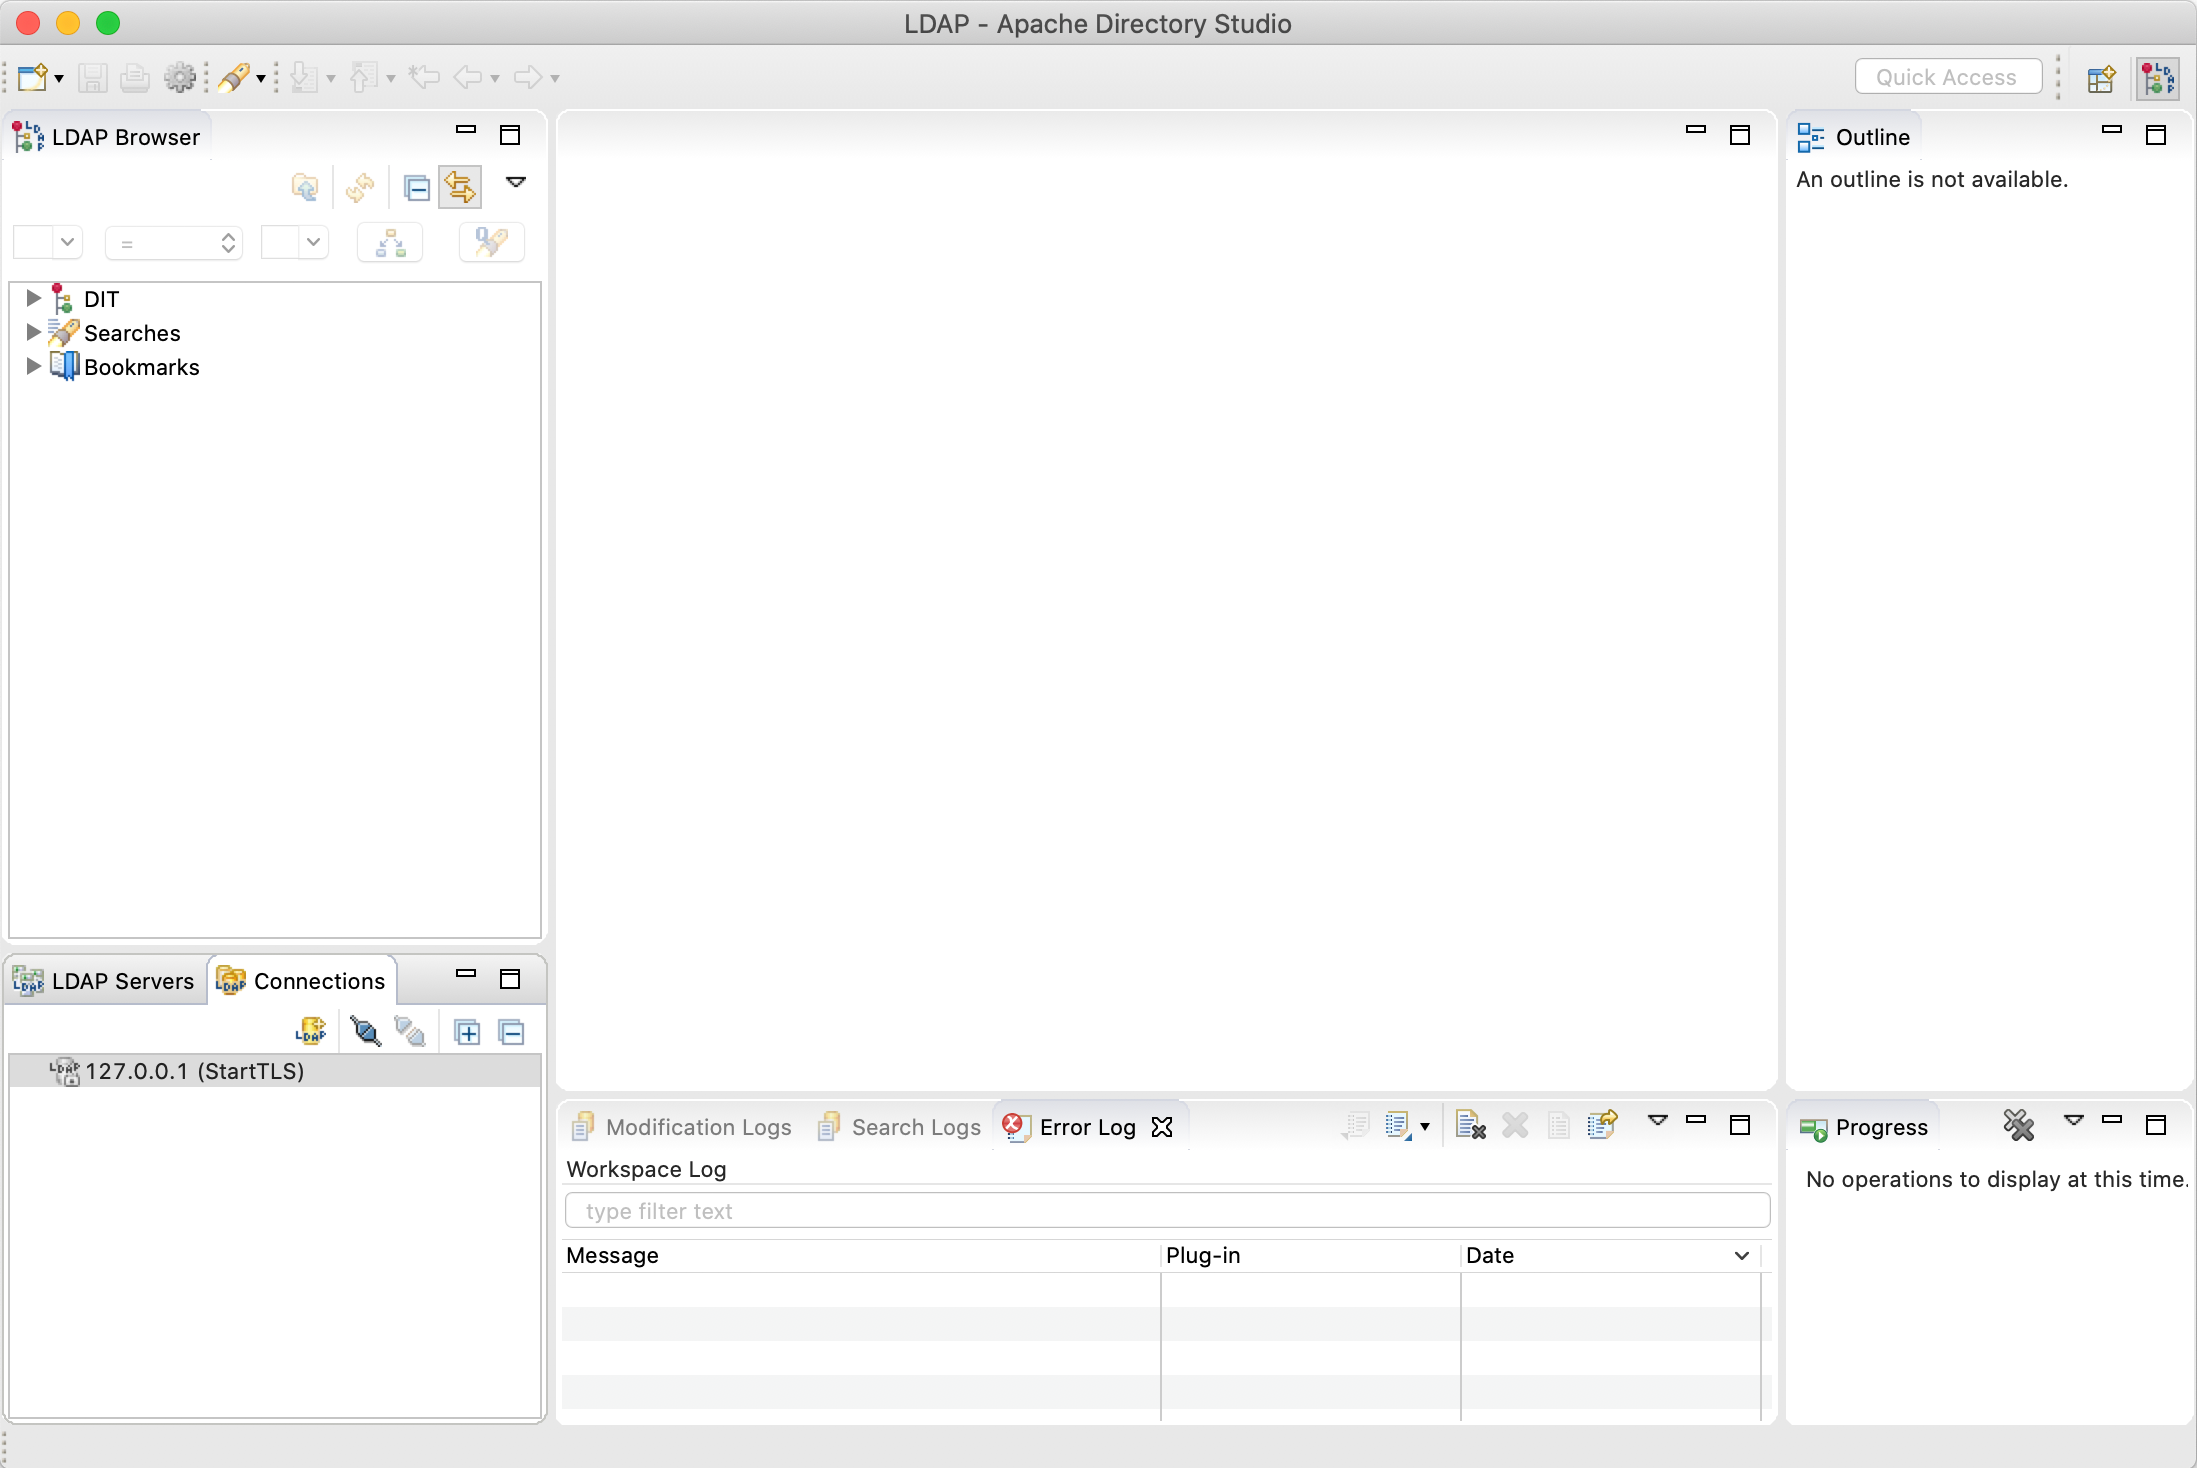Image resolution: width=2197 pixels, height=1468 pixels.
Task: Open the LDAP Browser view menu arrow
Action: pos(516,182)
